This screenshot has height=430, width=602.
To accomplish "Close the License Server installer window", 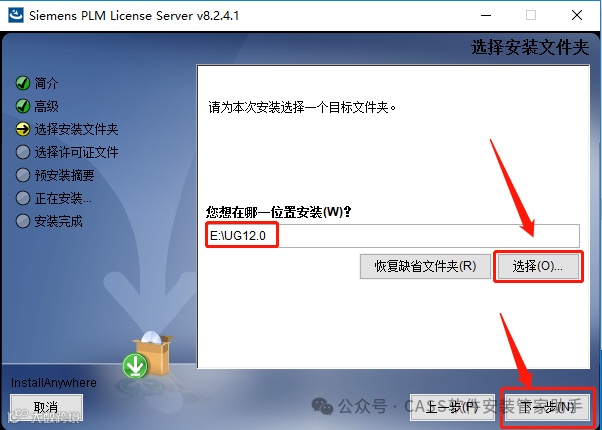I will click(577, 15).
